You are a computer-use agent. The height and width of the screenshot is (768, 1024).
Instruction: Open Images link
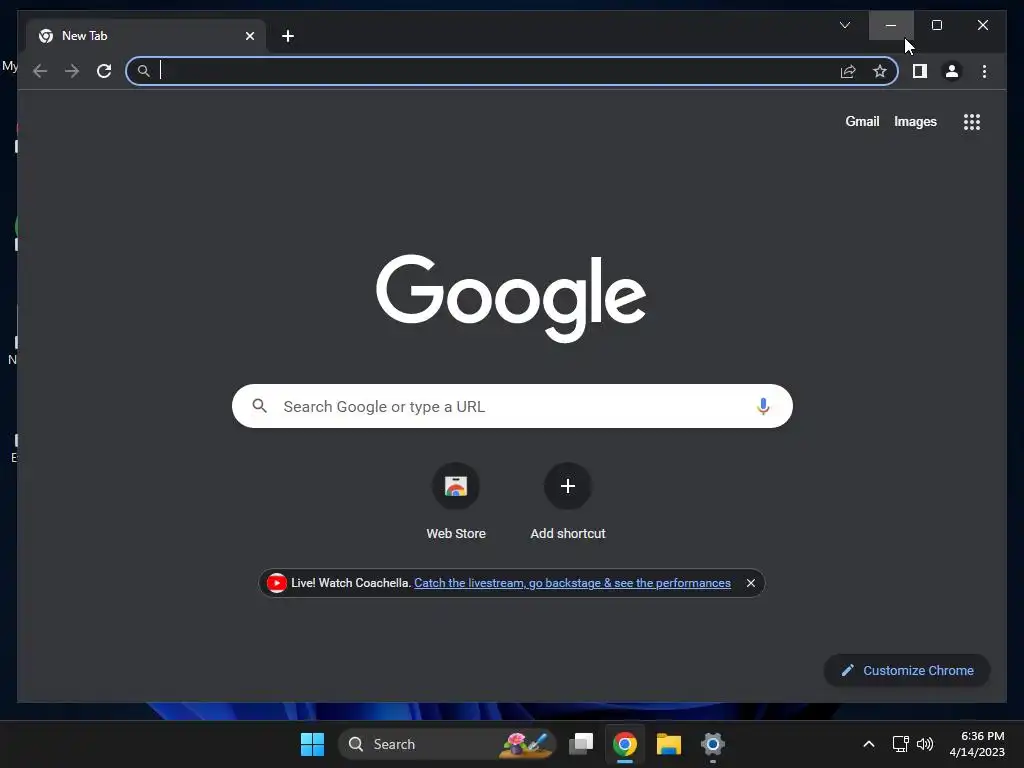coord(915,121)
